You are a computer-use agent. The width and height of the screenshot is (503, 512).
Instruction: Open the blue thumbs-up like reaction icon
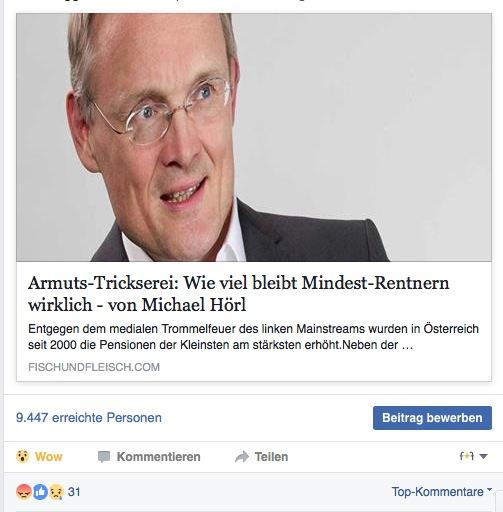40,492
